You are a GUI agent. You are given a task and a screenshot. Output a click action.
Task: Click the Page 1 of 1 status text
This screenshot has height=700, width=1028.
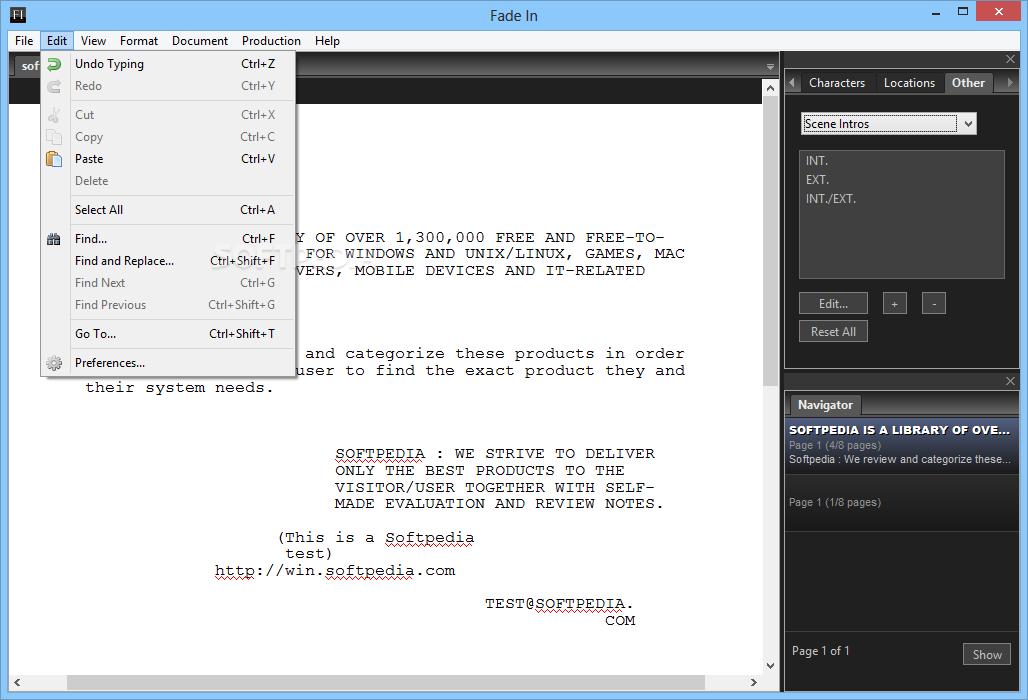click(820, 651)
